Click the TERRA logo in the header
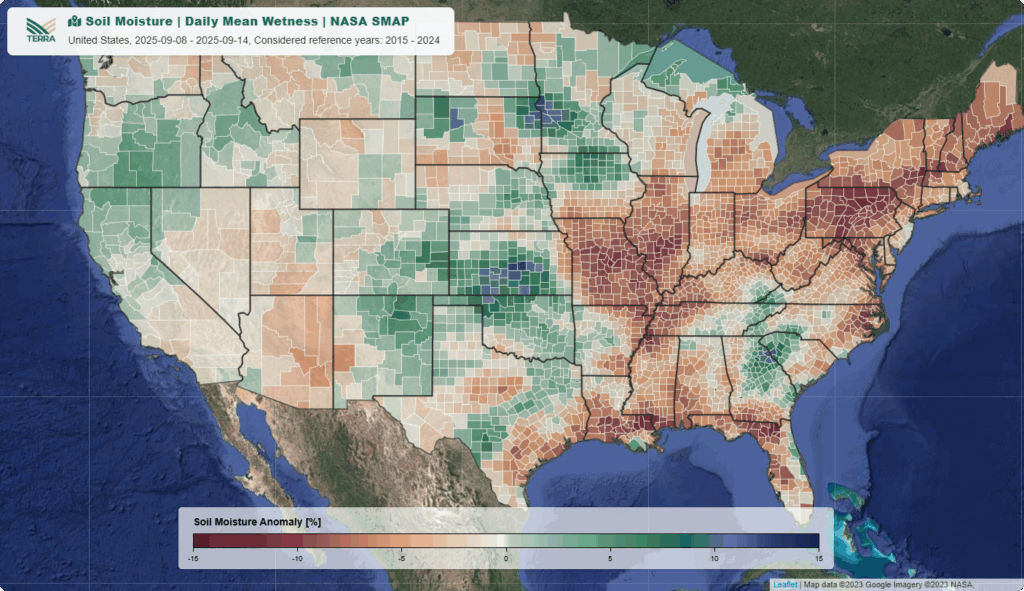Viewport: 1024px width, 591px height. 41,30
